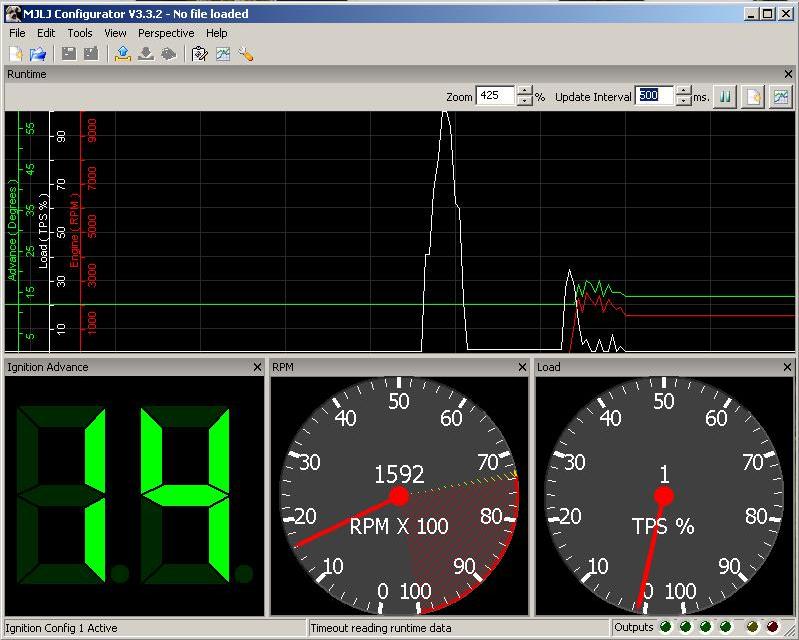This screenshot has width=799, height=640.
Task: Click the third green output LED indicator
Action: pos(705,626)
